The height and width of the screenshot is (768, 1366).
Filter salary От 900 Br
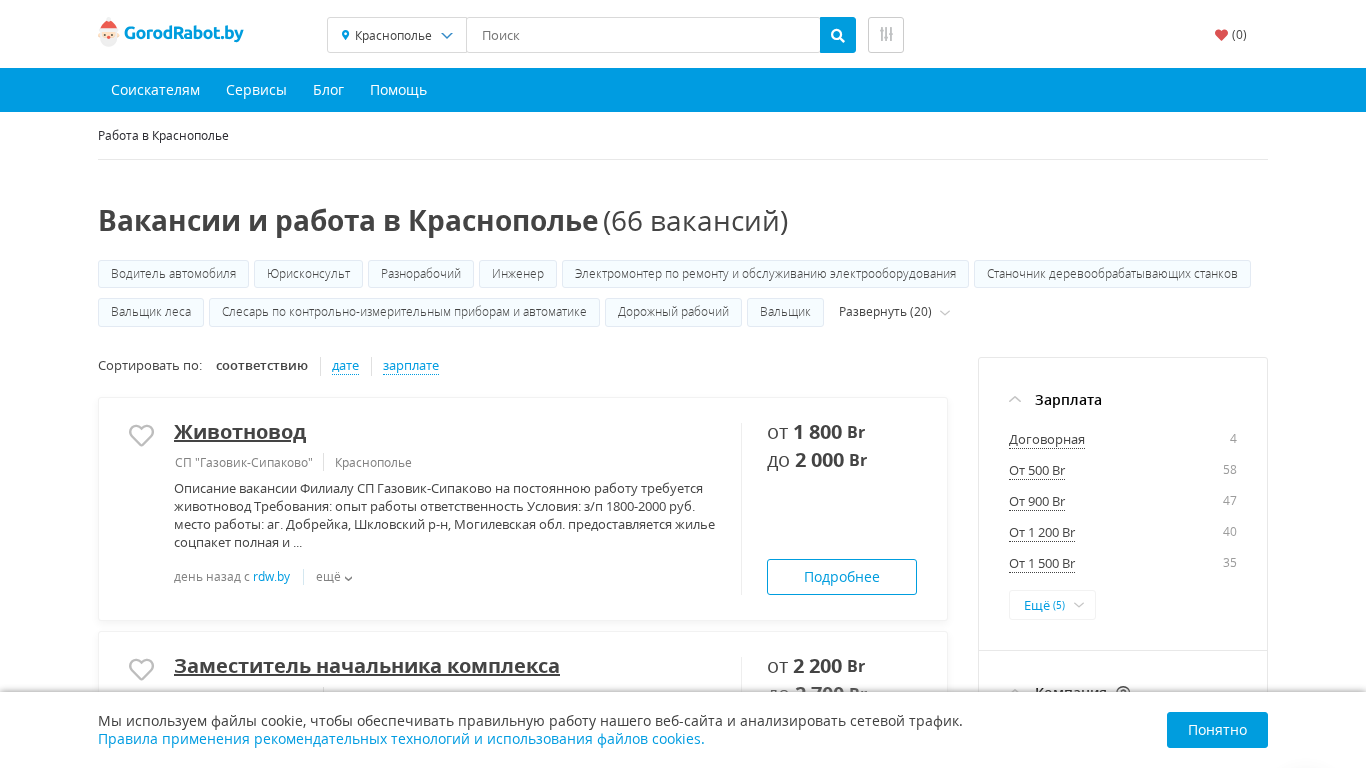pos(1037,502)
